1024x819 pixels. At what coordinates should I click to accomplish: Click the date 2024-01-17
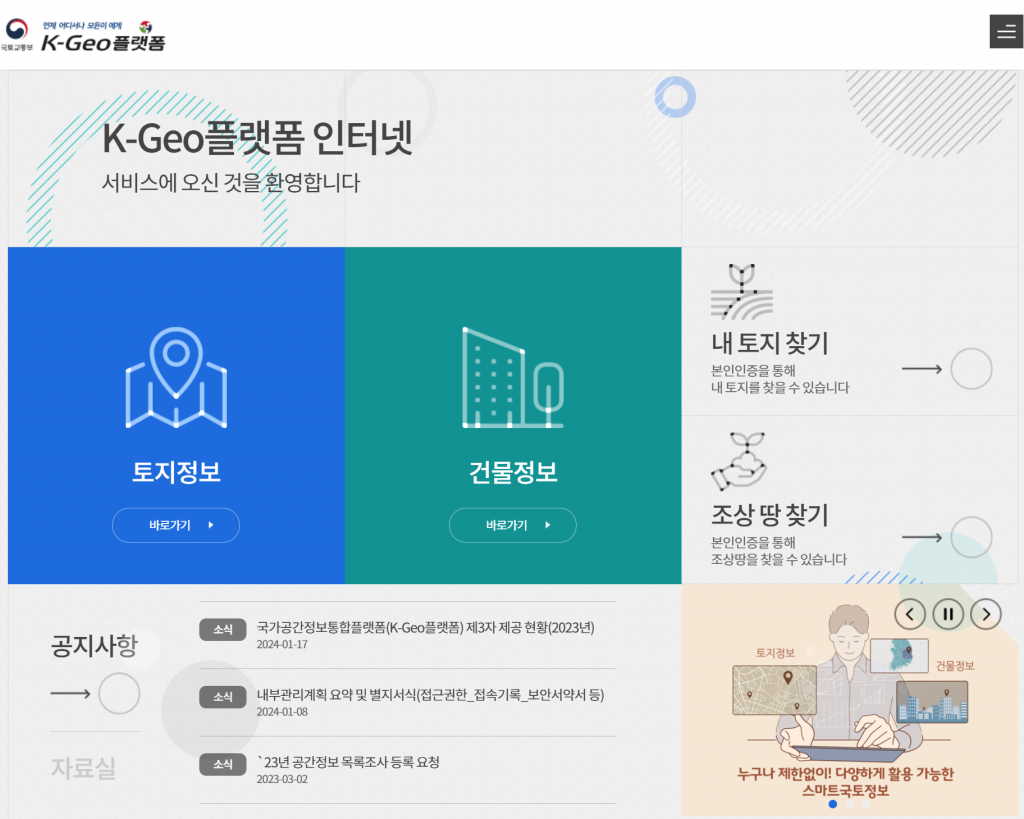[282, 645]
